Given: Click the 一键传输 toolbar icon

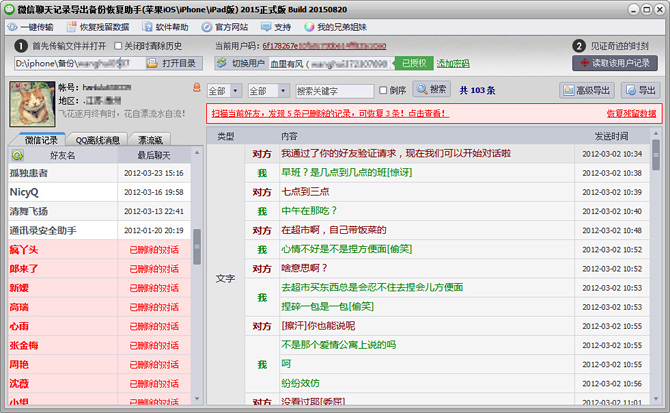Looking at the screenshot, I should pyautogui.click(x=13, y=26).
